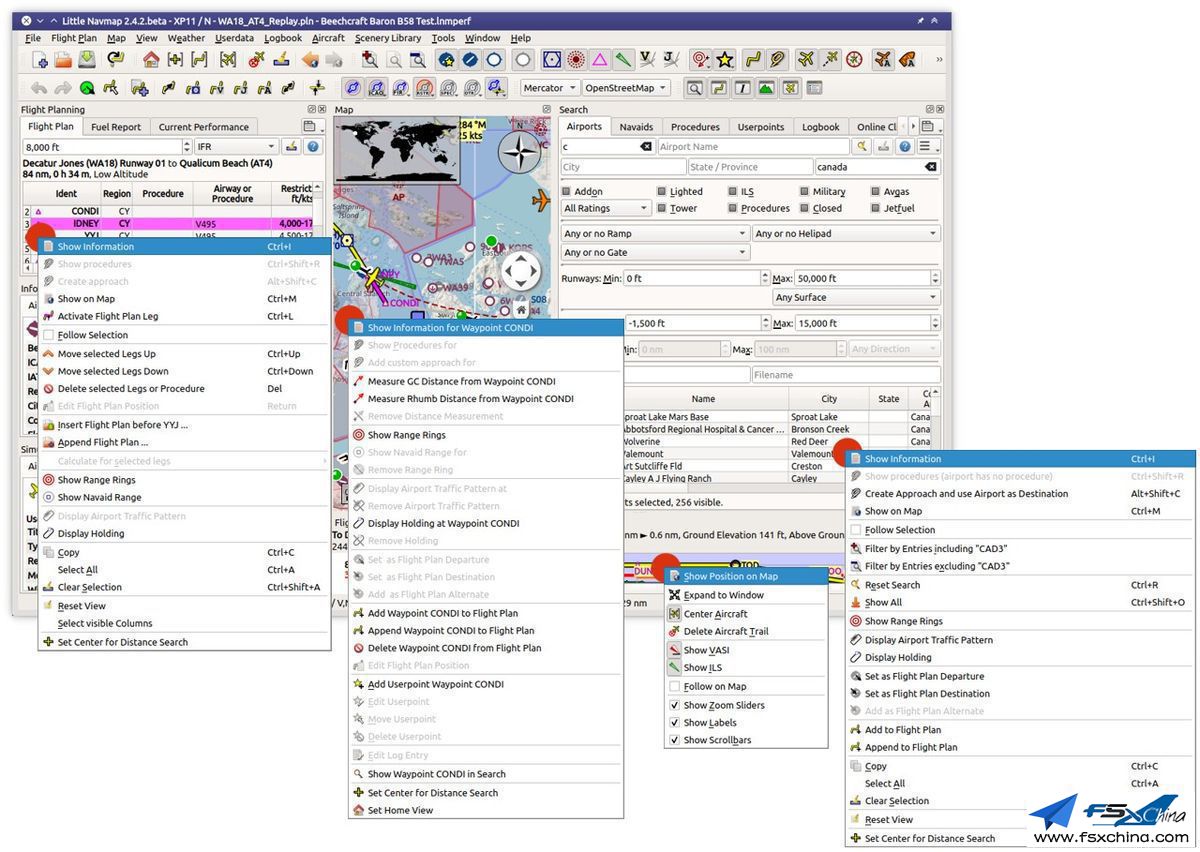Click the RSTR restricted airspace icon
The width and height of the screenshot is (1200, 852).
[x=424, y=88]
